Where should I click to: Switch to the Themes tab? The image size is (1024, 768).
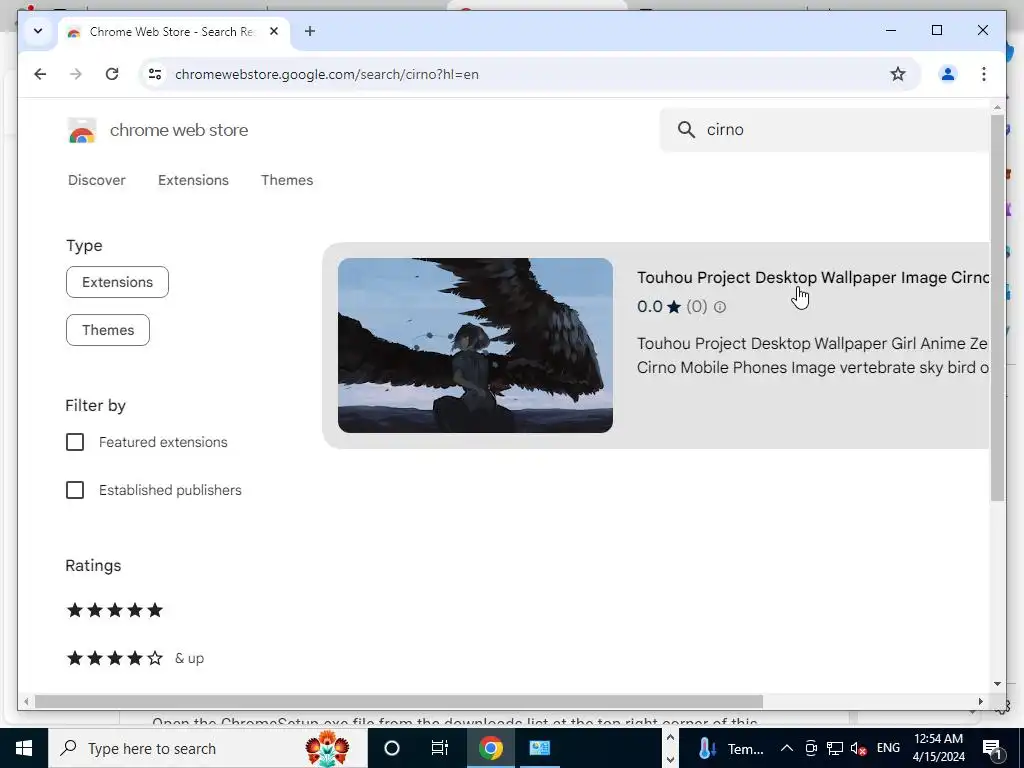[x=287, y=180]
